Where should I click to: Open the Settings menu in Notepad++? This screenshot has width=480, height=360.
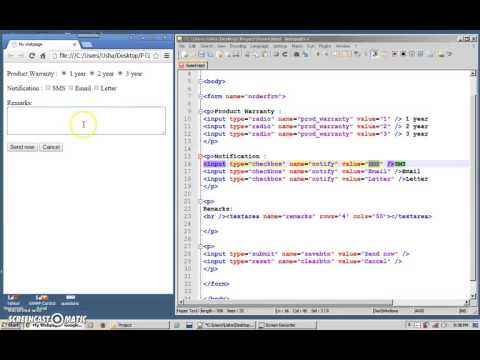point(280,46)
